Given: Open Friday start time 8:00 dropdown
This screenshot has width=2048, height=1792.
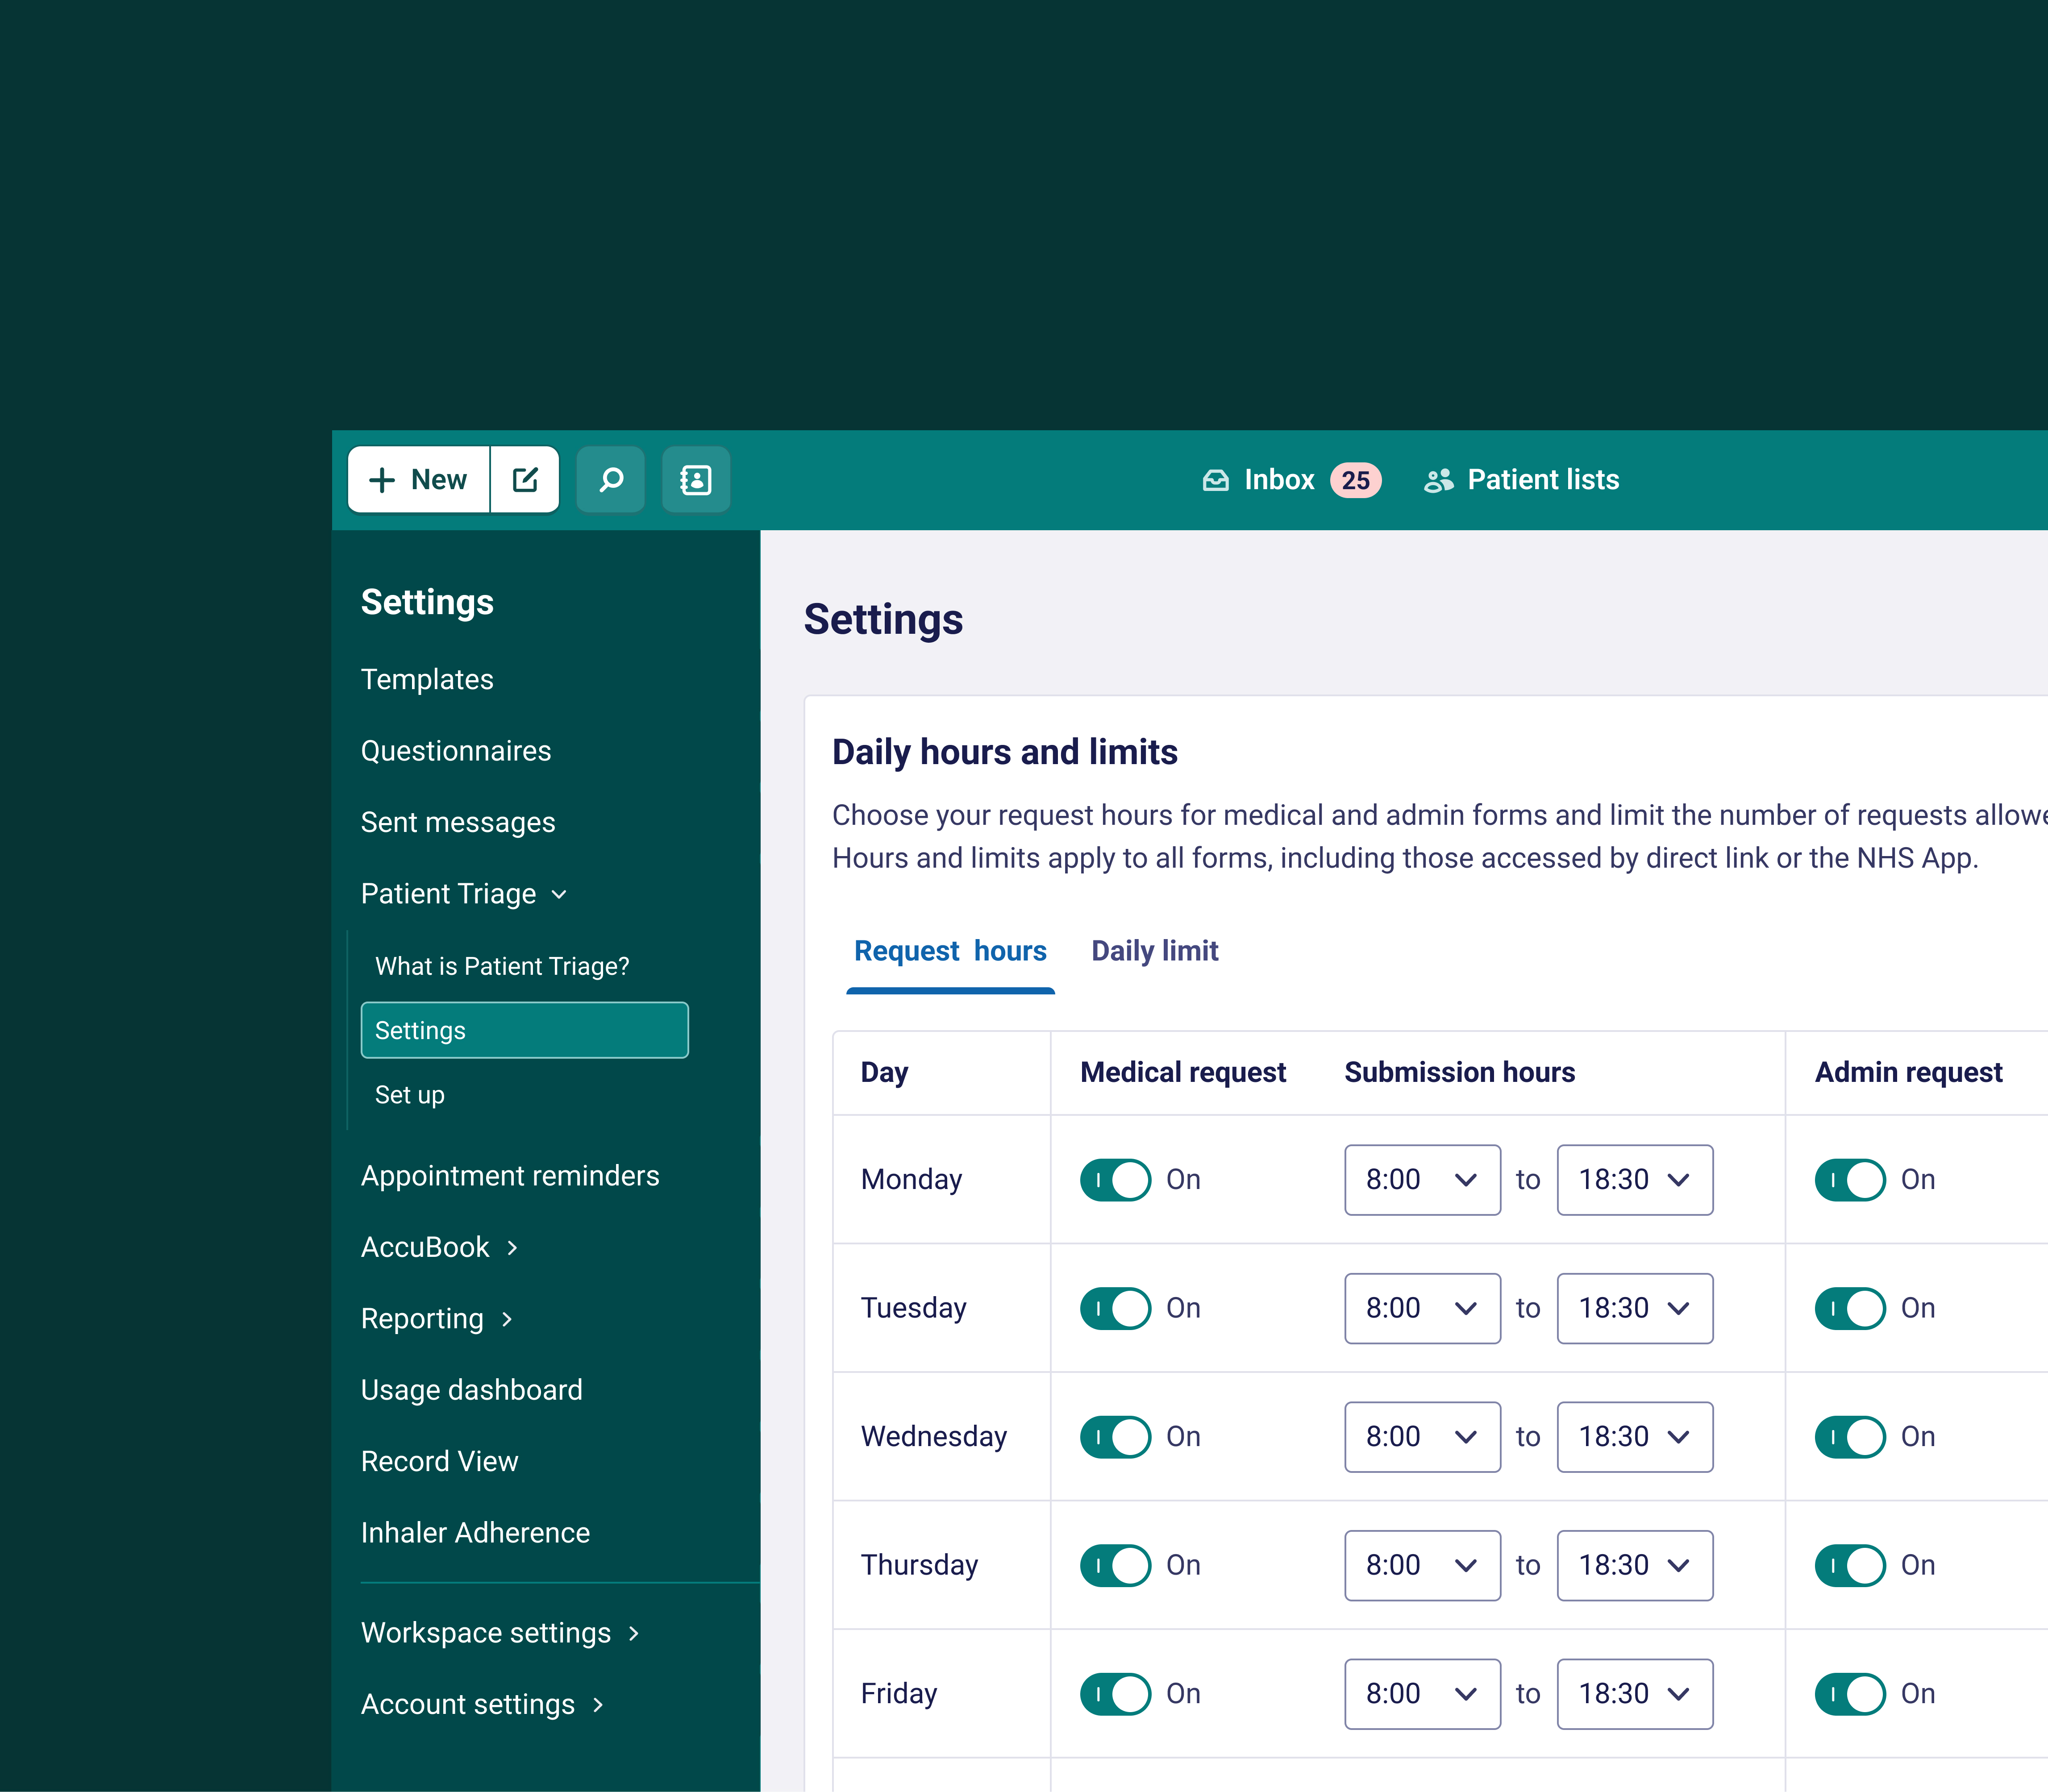Looking at the screenshot, I should click(x=1422, y=1694).
